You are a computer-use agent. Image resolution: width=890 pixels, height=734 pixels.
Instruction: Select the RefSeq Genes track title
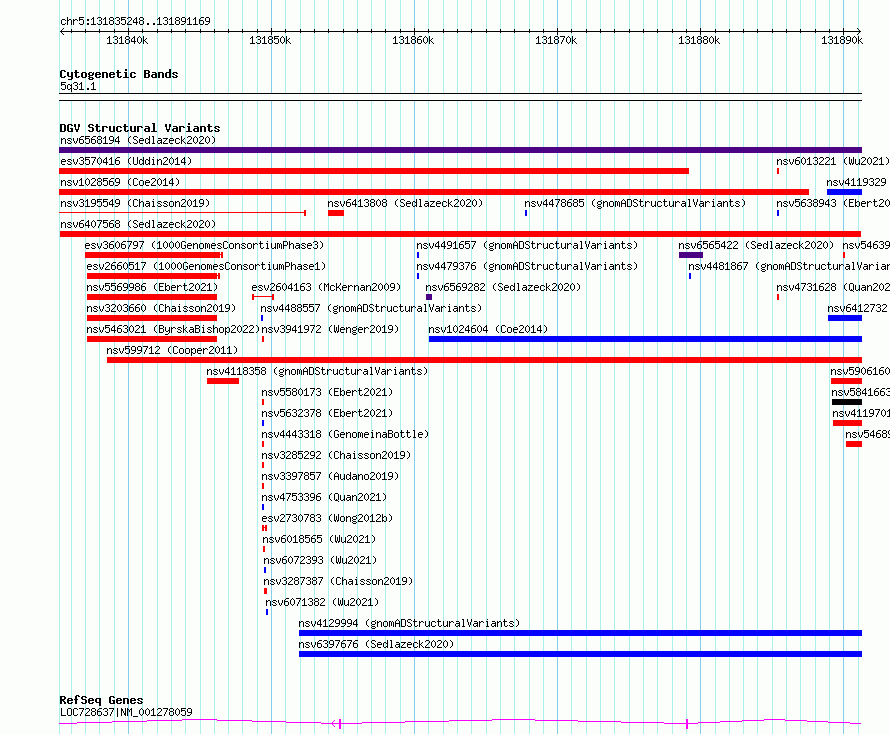point(101,701)
